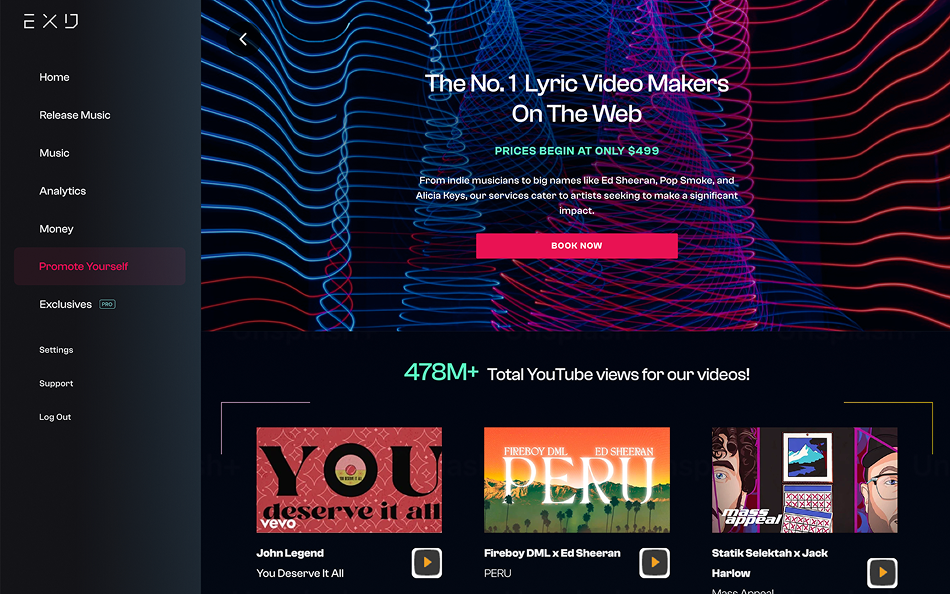This screenshot has width=950, height=594.
Task: Click Log Out in the sidebar
Action: click(x=55, y=417)
